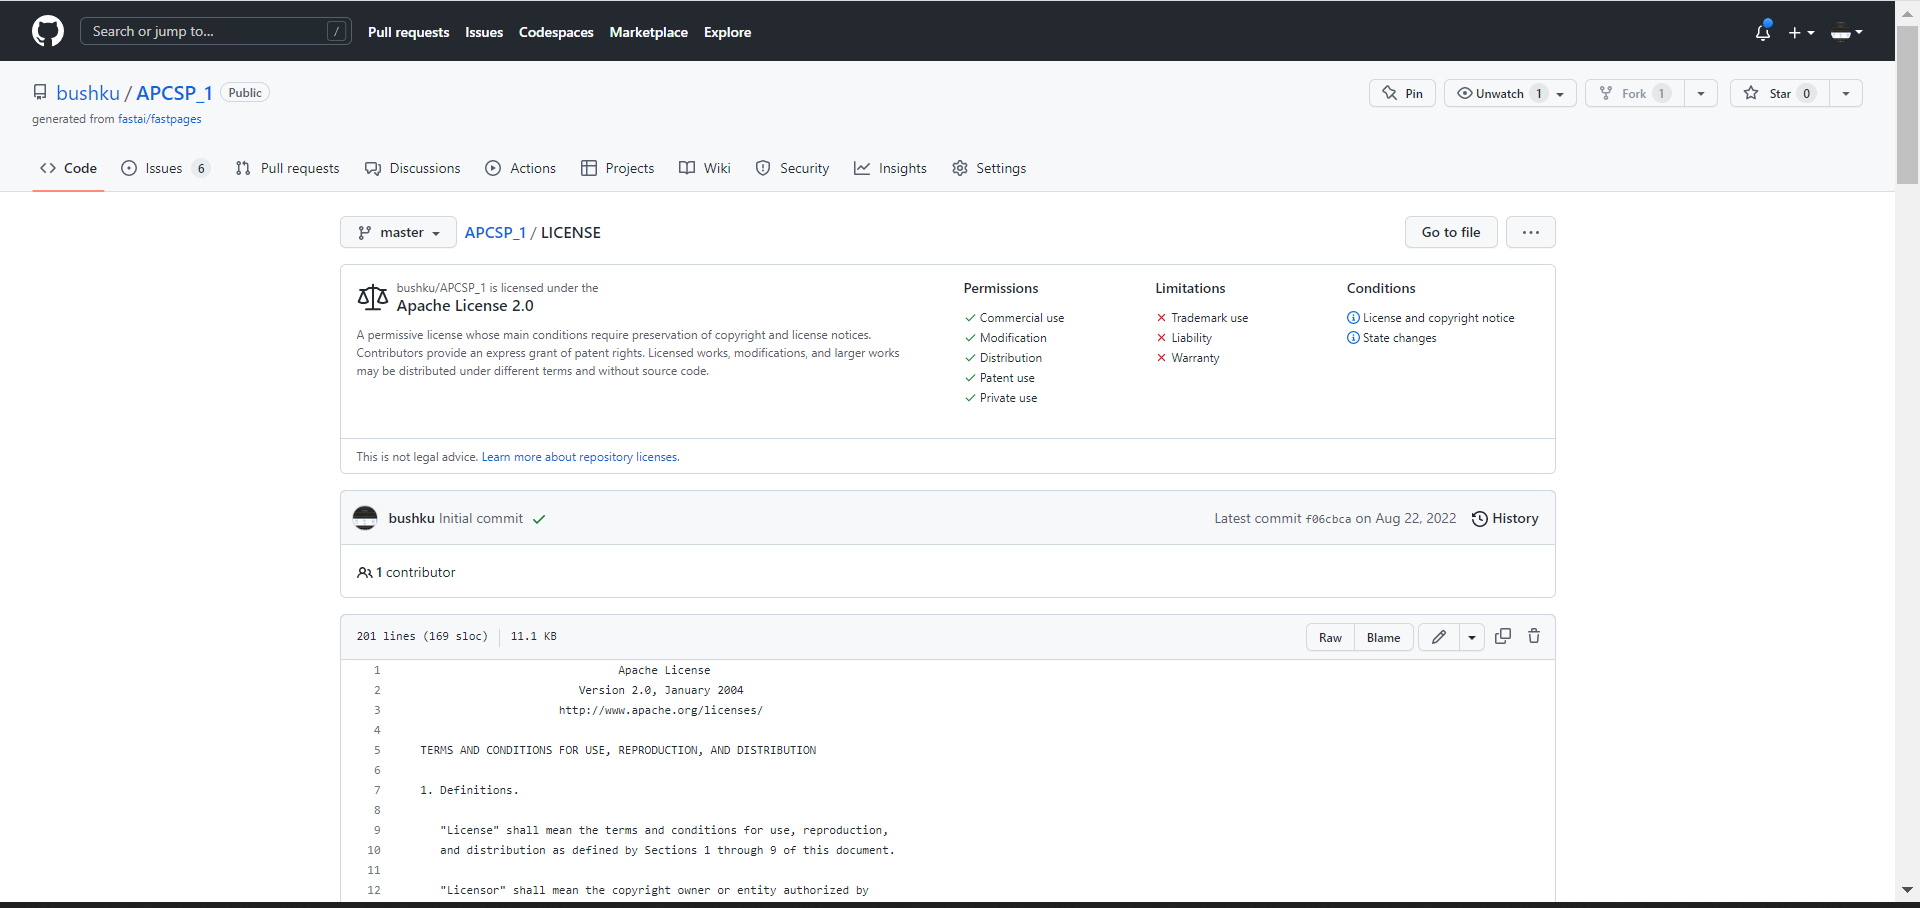Screen dimensions: 1920x908
Task: Show the 1 contributor list
Action: [406, 572]
